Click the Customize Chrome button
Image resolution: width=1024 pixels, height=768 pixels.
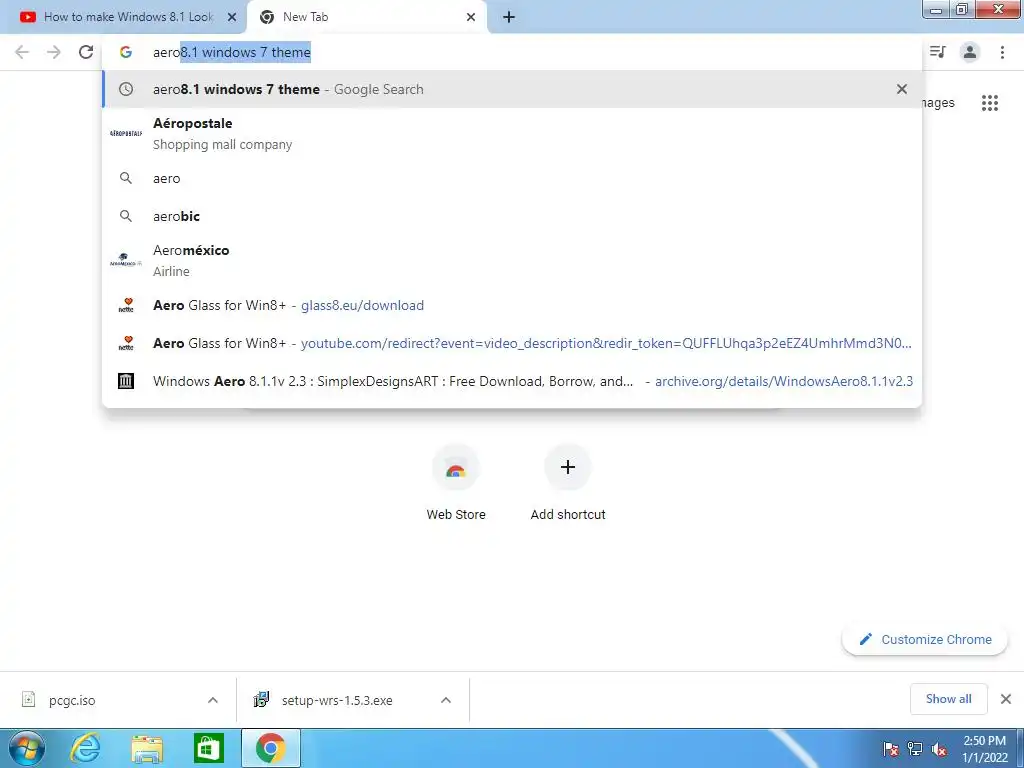tap(925, 639)
